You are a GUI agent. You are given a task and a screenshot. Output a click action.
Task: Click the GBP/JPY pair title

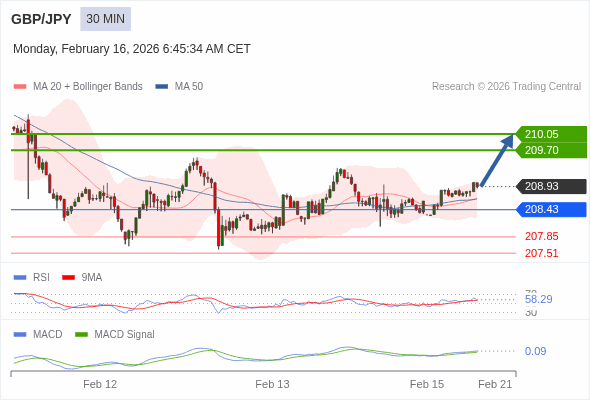coord(41,19)
